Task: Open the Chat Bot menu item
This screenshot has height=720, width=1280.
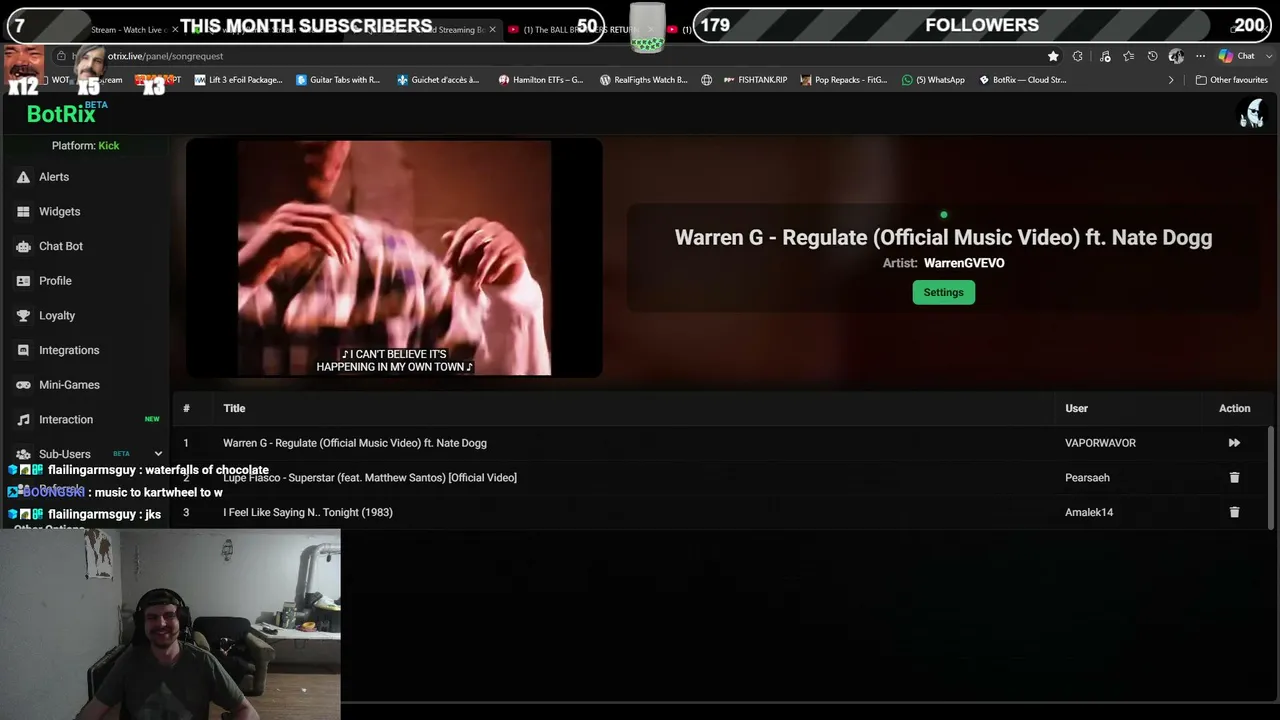Action: tap(61, 246)
